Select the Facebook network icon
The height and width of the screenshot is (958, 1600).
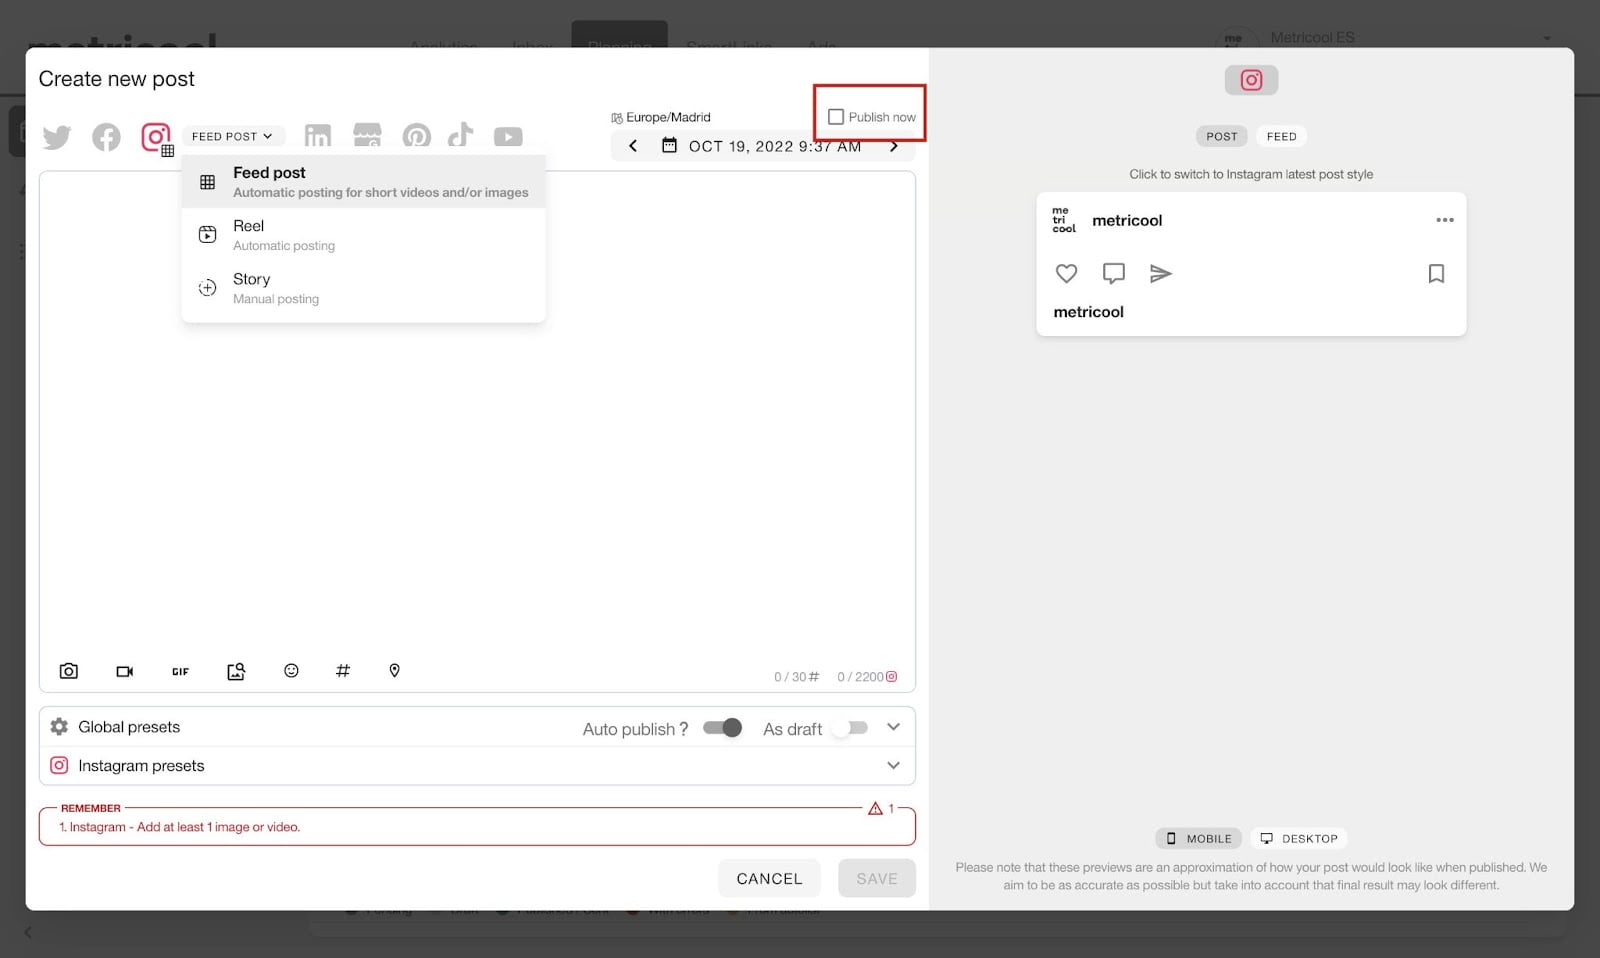[x=106, y=137]
